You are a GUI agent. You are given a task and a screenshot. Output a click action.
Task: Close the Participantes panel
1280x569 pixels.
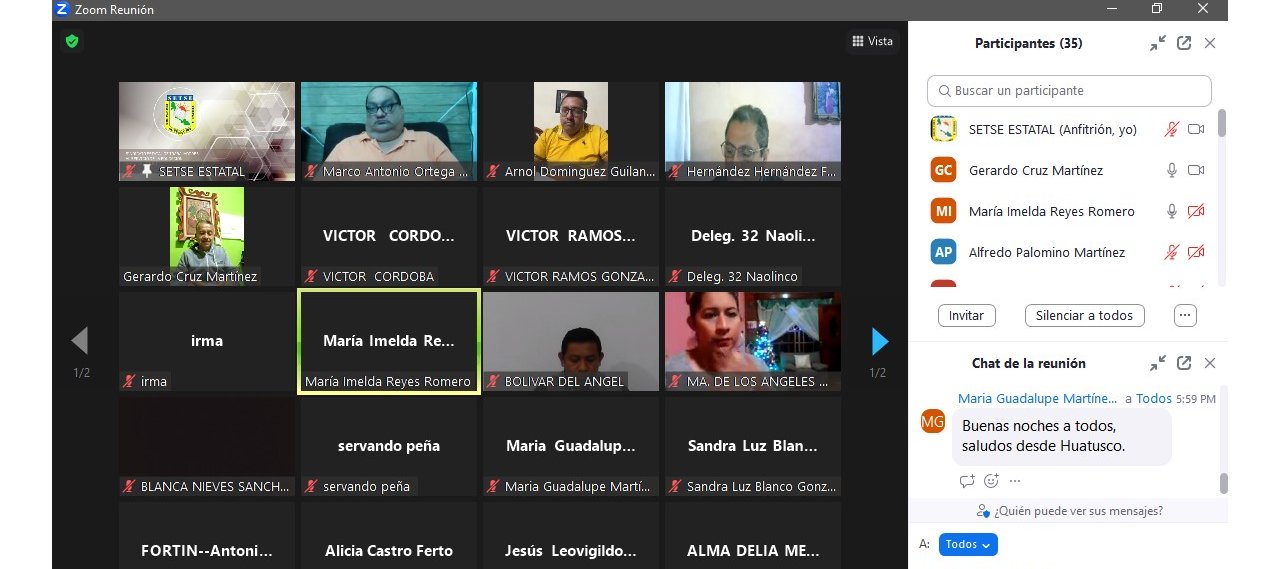pyautogui.click(x=1210, y=43)
